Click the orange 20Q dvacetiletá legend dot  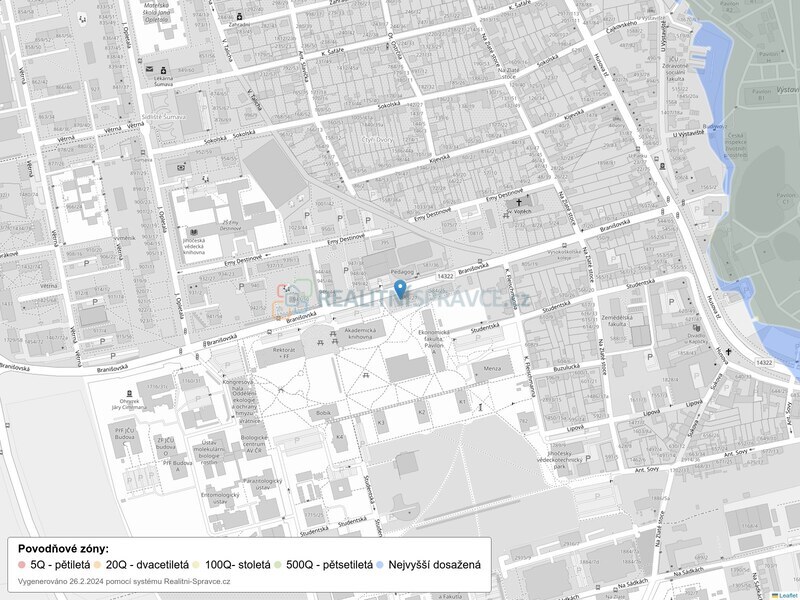[x=98, y=564]
